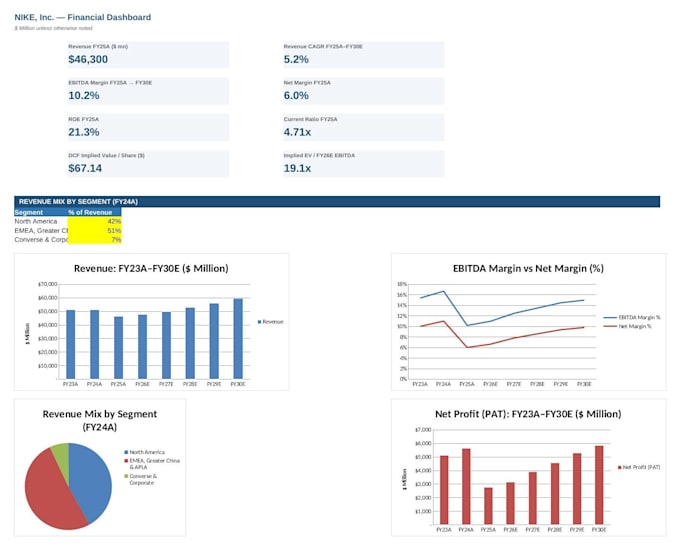Select the "Net Margin FY25A" card label
The image size is (680, 549).
pos(307,82)
